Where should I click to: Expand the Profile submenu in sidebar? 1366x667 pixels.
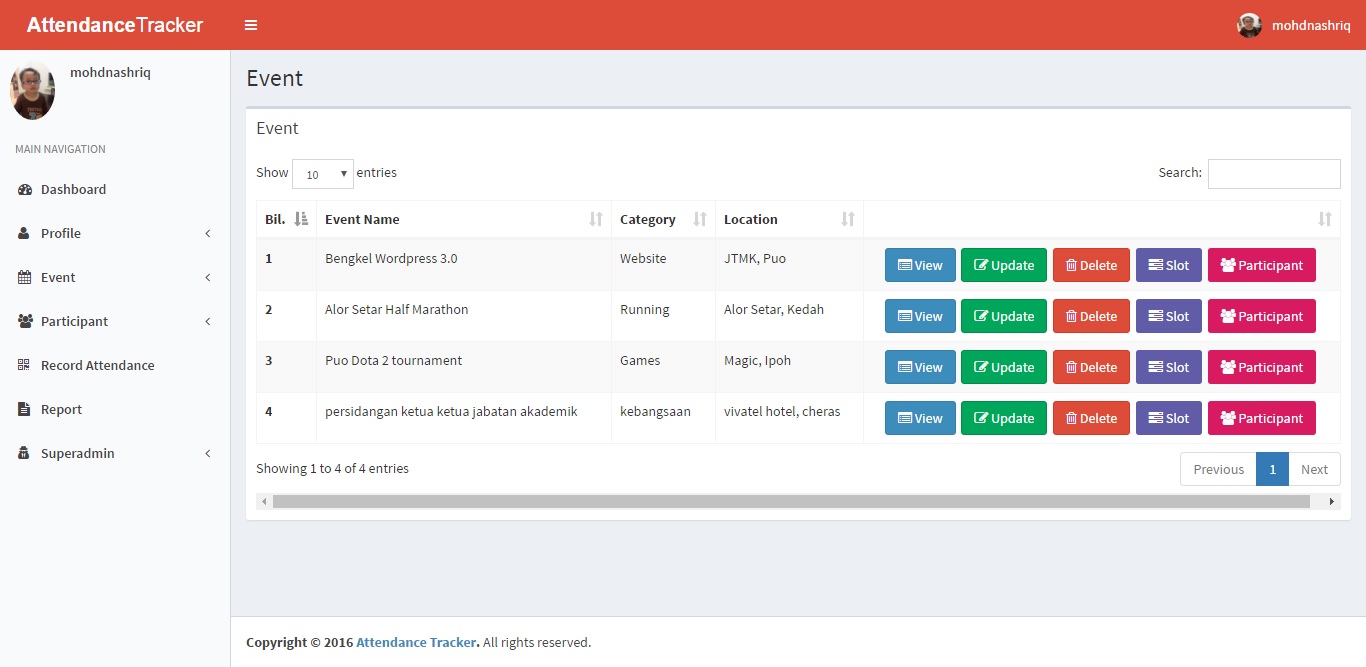click(115, 233)
